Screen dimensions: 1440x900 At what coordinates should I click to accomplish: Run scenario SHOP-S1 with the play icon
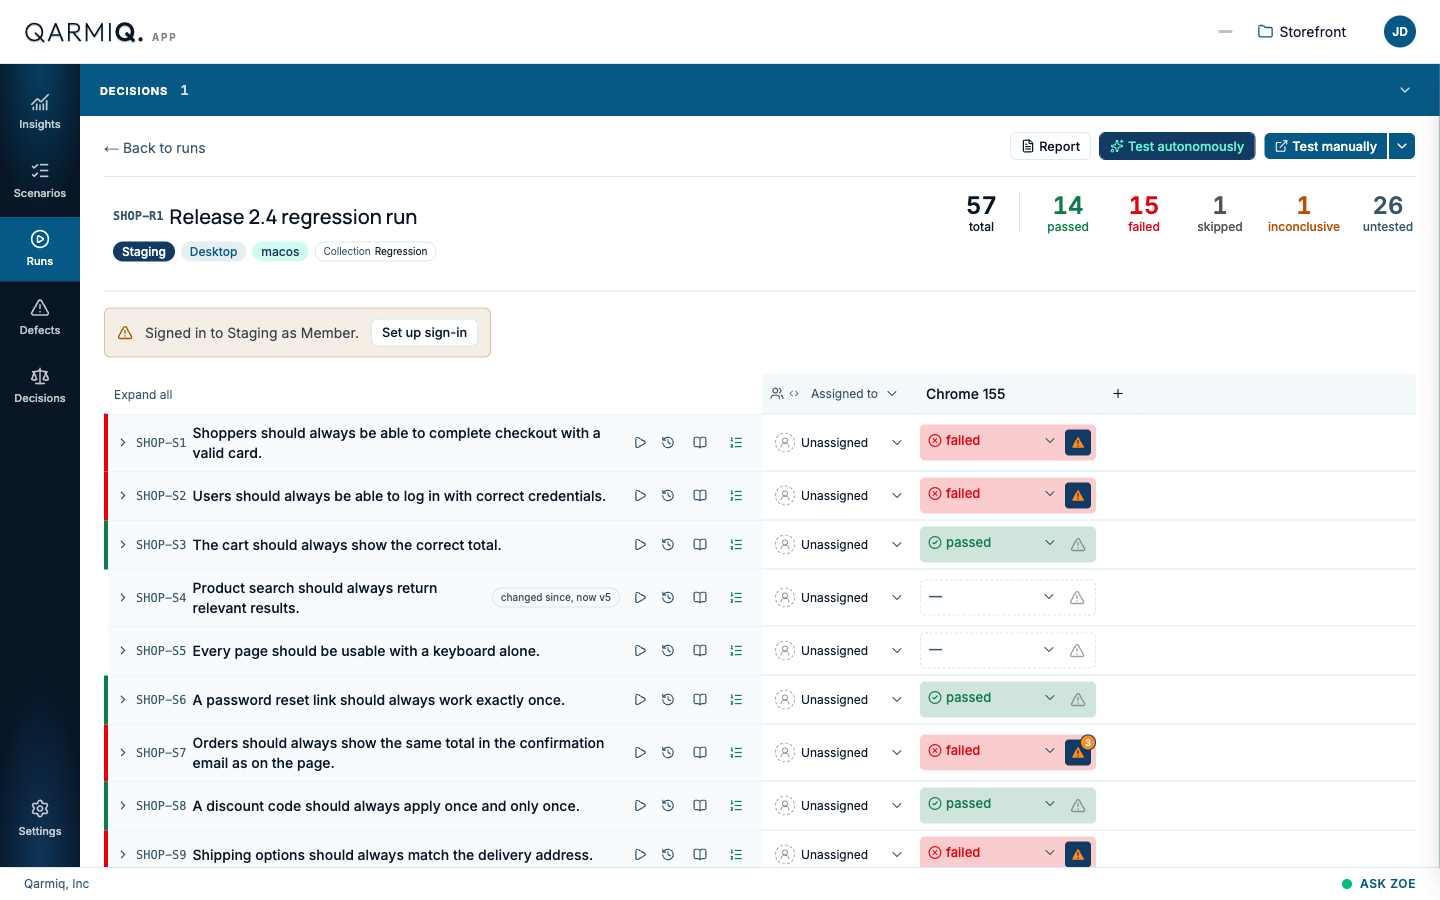(x=640, y=443)
